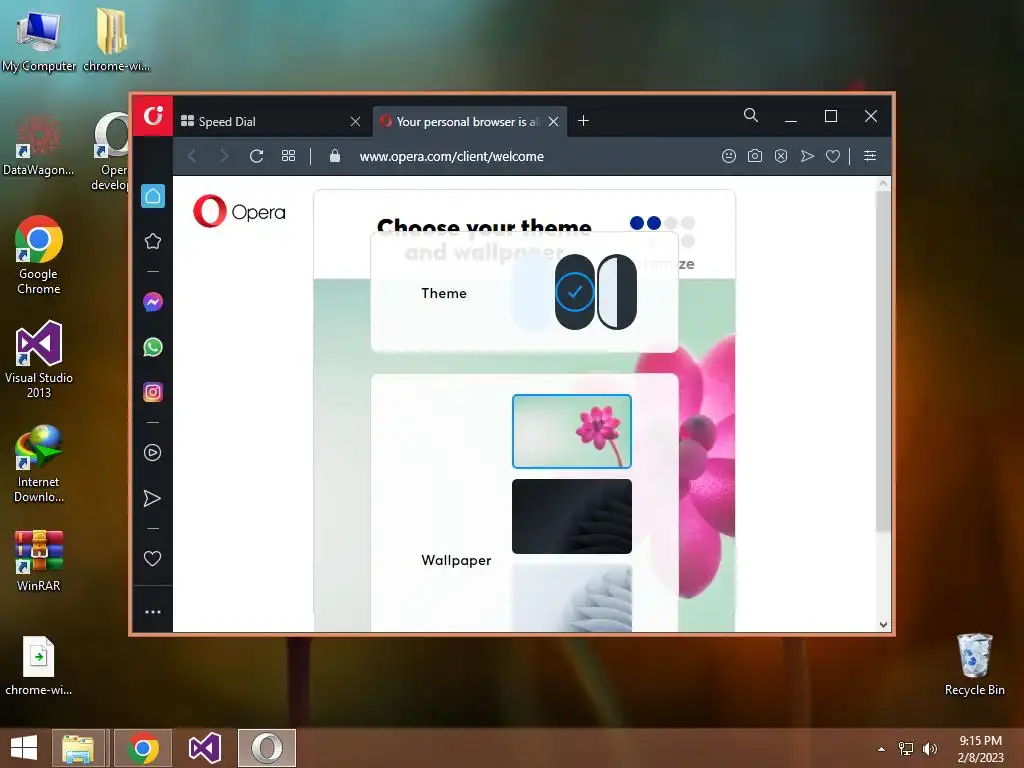
Task: Click scroll down arrow of page scrollbar
Action: 883,624
